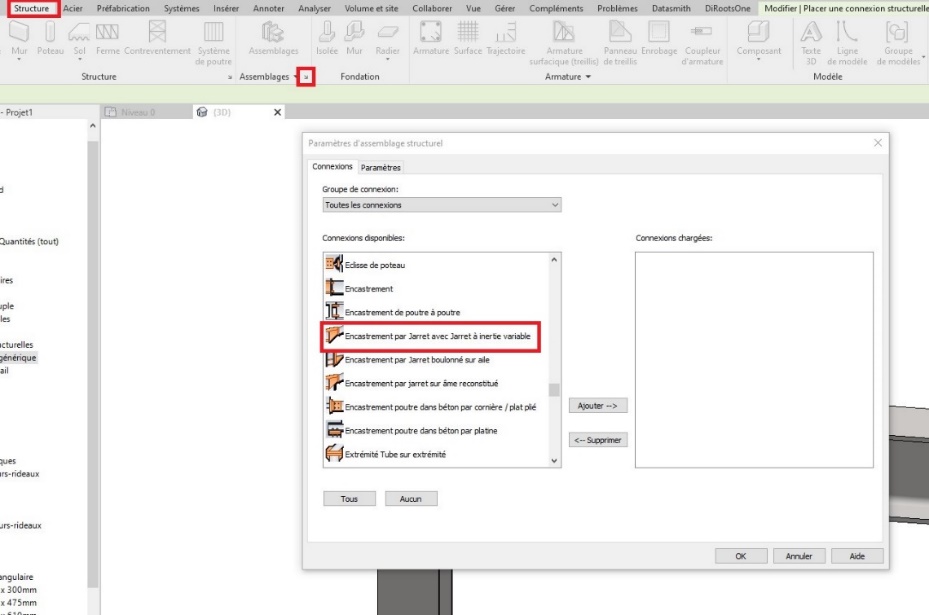The height and width of the screenshot is (615, 929).
Task: Select the Enrobage cover tool
Action: pyautogui.click(x=659, y=39)
